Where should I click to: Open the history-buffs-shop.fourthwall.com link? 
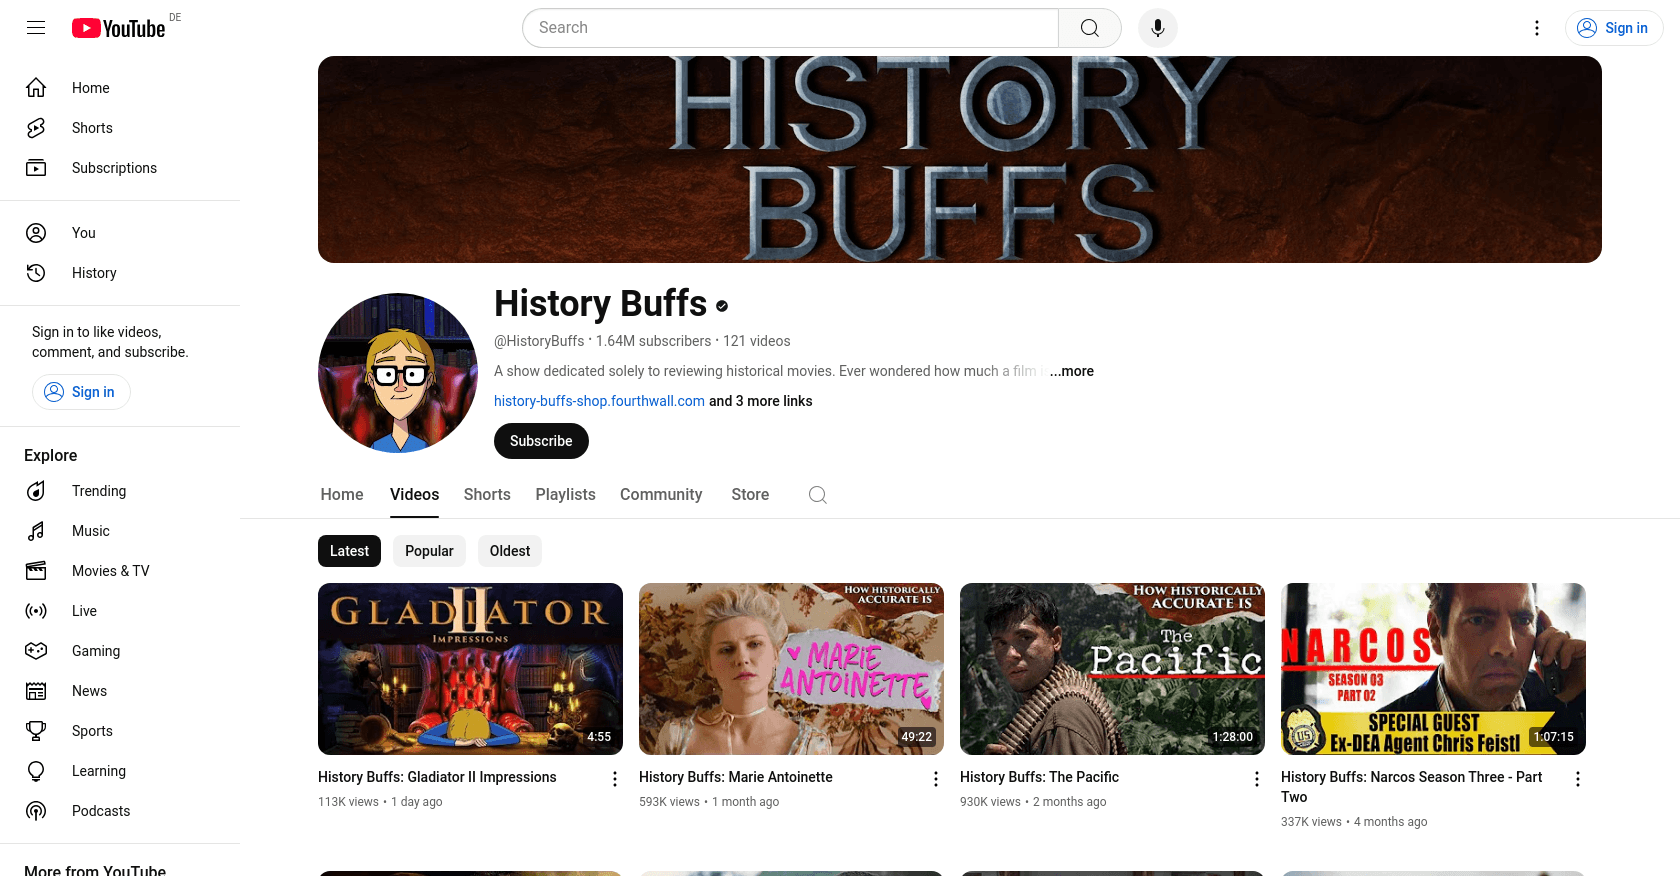(599, 401)
